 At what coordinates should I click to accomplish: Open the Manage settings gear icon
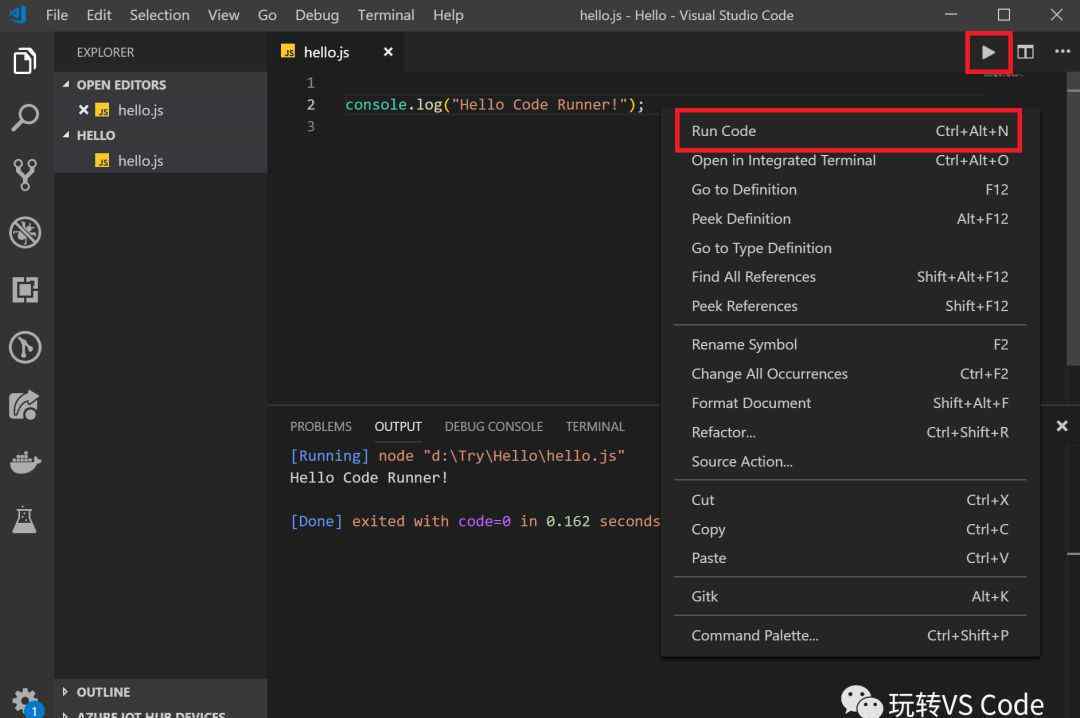pyautogui.click(x=24, y=699)
